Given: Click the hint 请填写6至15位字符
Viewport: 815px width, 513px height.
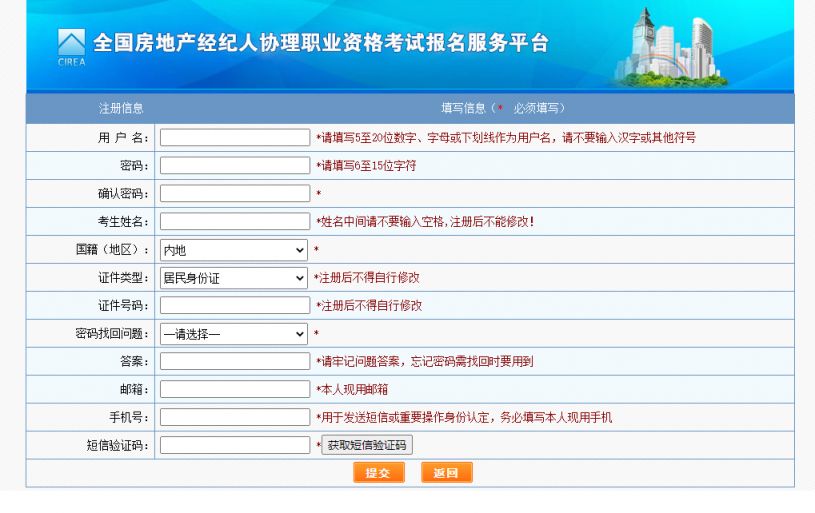Looking at the screenshot, I should click(366, 166).
